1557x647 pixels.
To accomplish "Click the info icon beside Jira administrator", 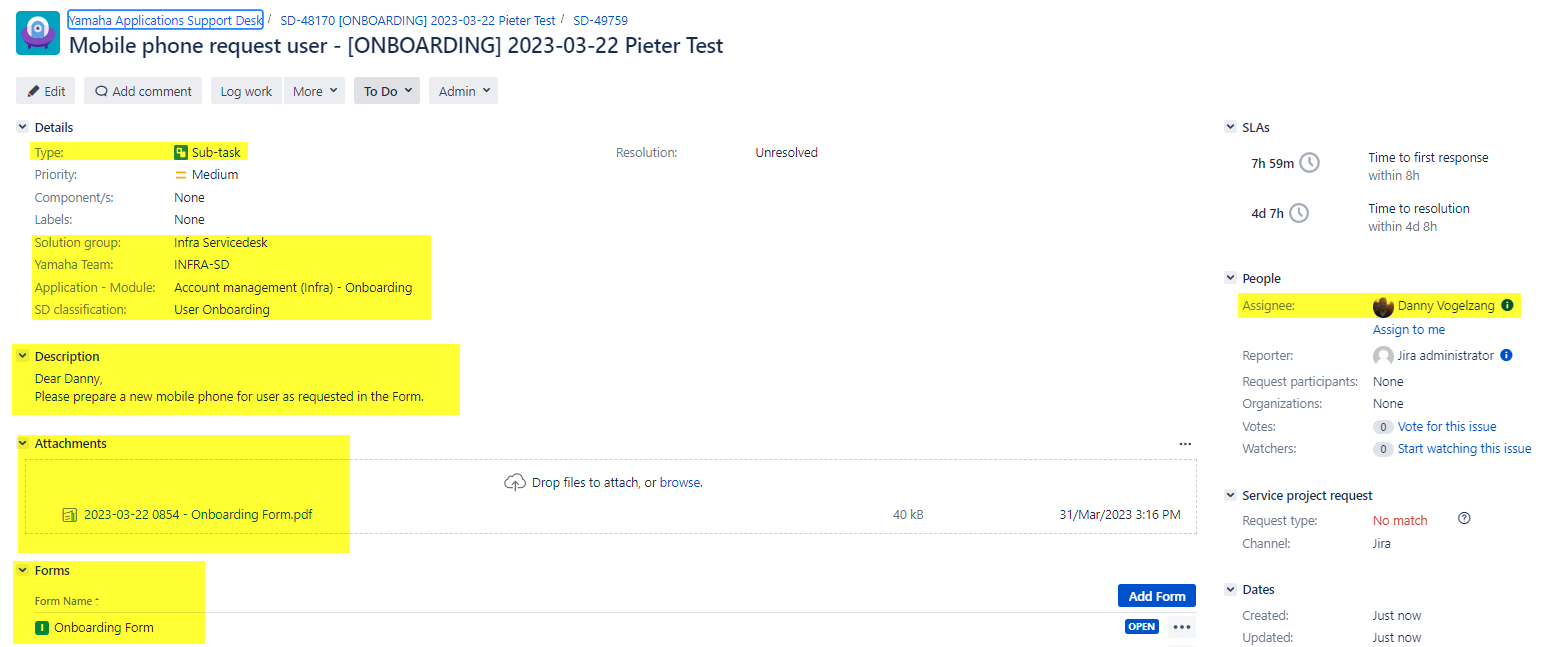I will 1506,355.
